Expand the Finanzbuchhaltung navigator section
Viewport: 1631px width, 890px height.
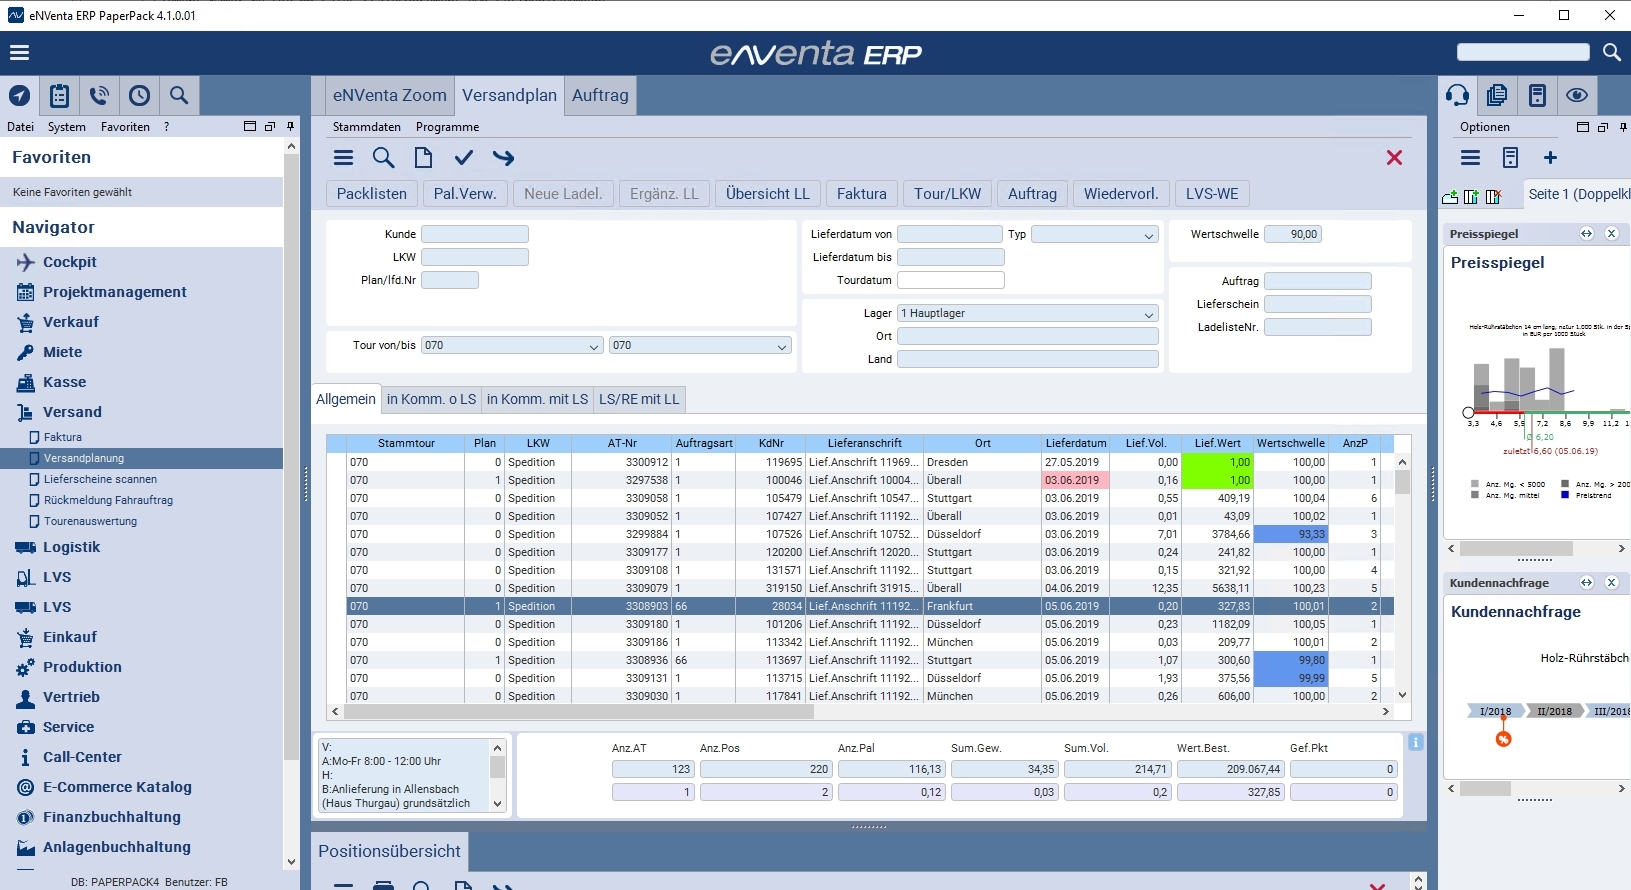pyautogui.click(x=112, y=817)
